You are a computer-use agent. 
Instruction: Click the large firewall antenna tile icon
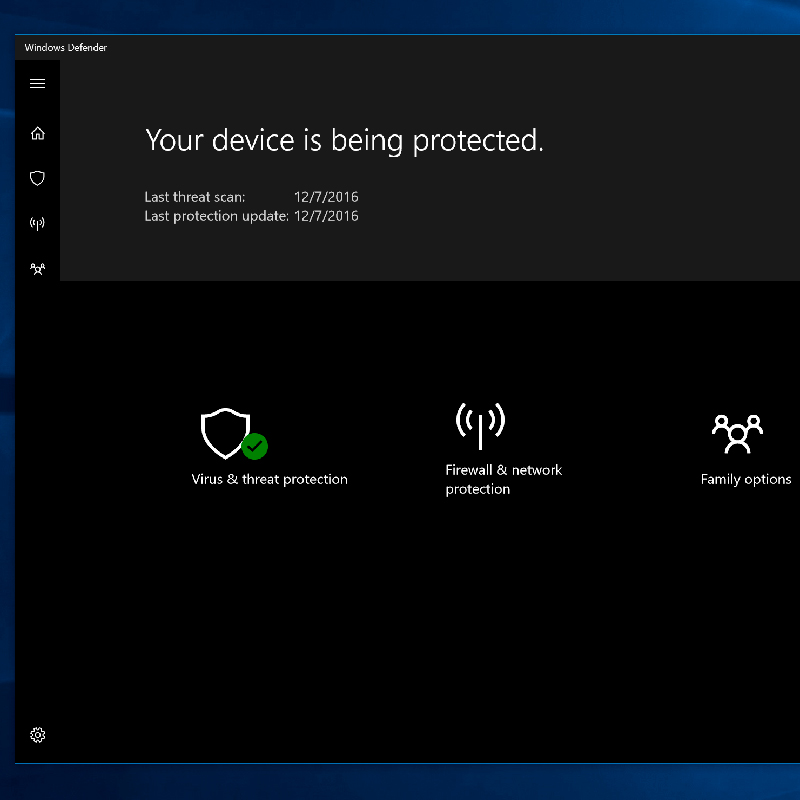click(480, 425)
